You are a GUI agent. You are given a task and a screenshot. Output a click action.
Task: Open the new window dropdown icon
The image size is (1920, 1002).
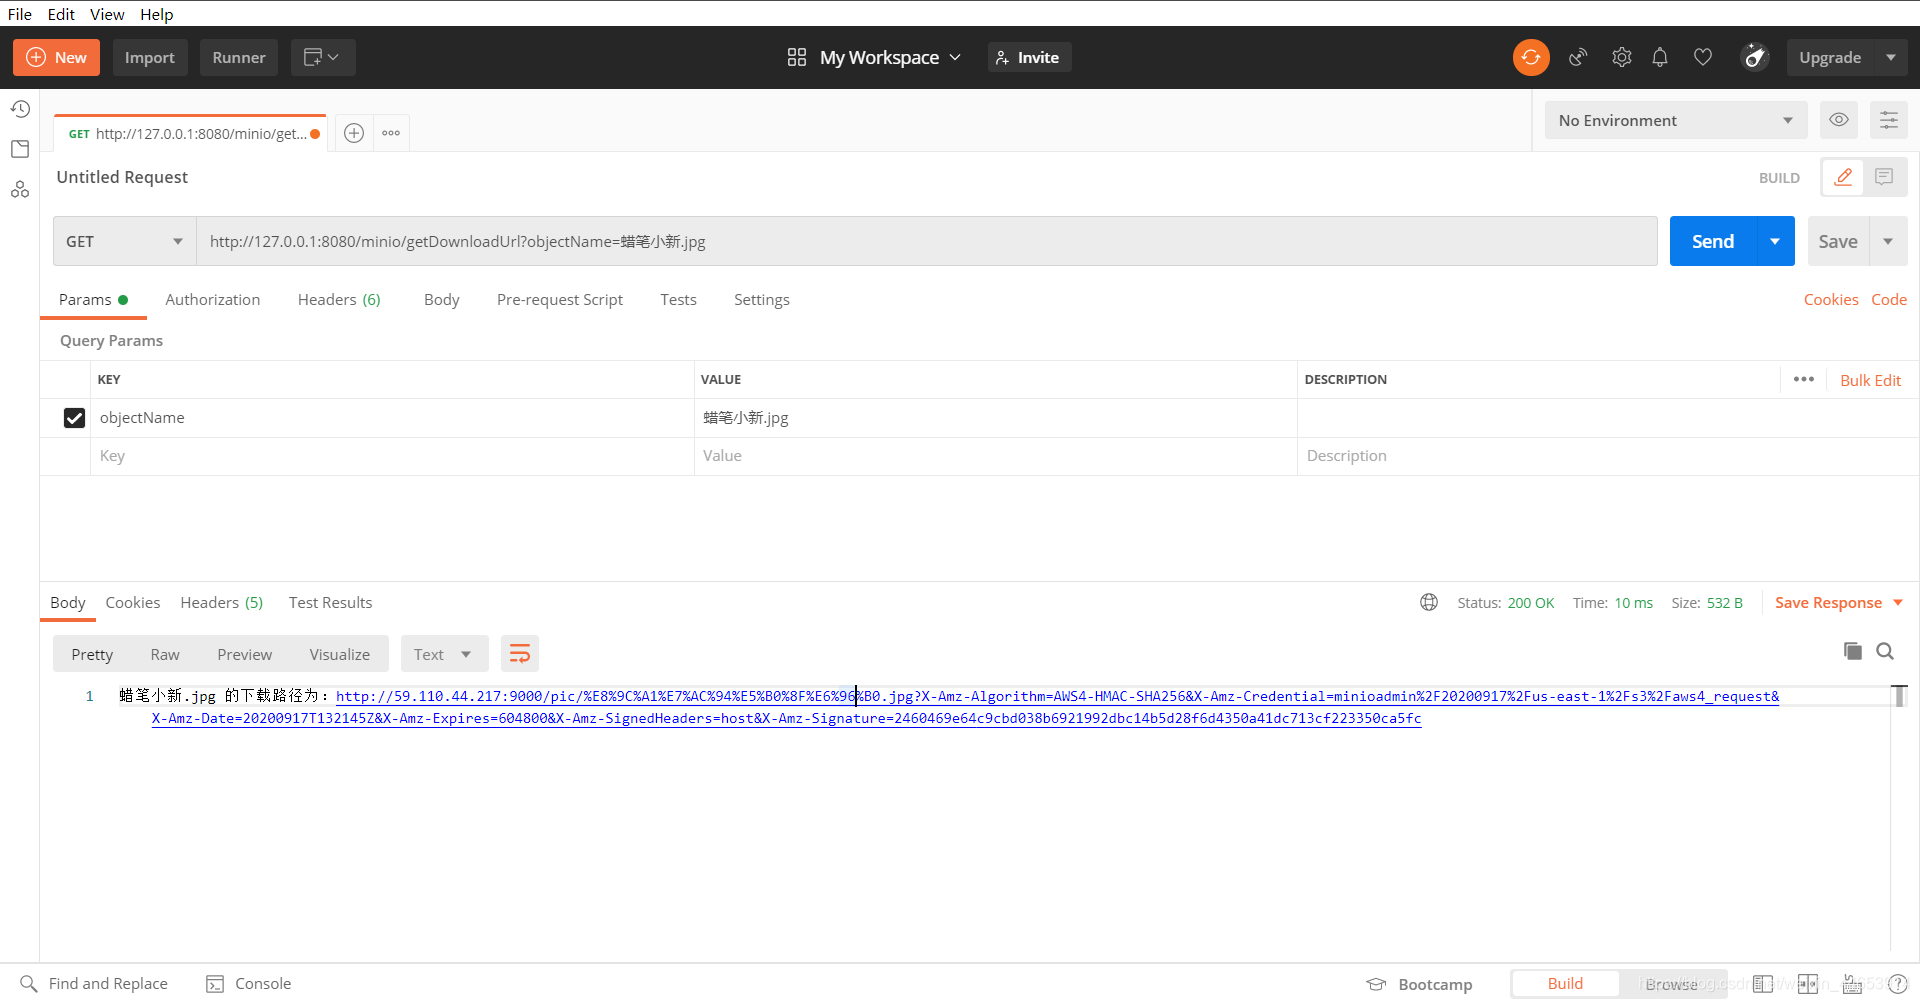(323, 58)
